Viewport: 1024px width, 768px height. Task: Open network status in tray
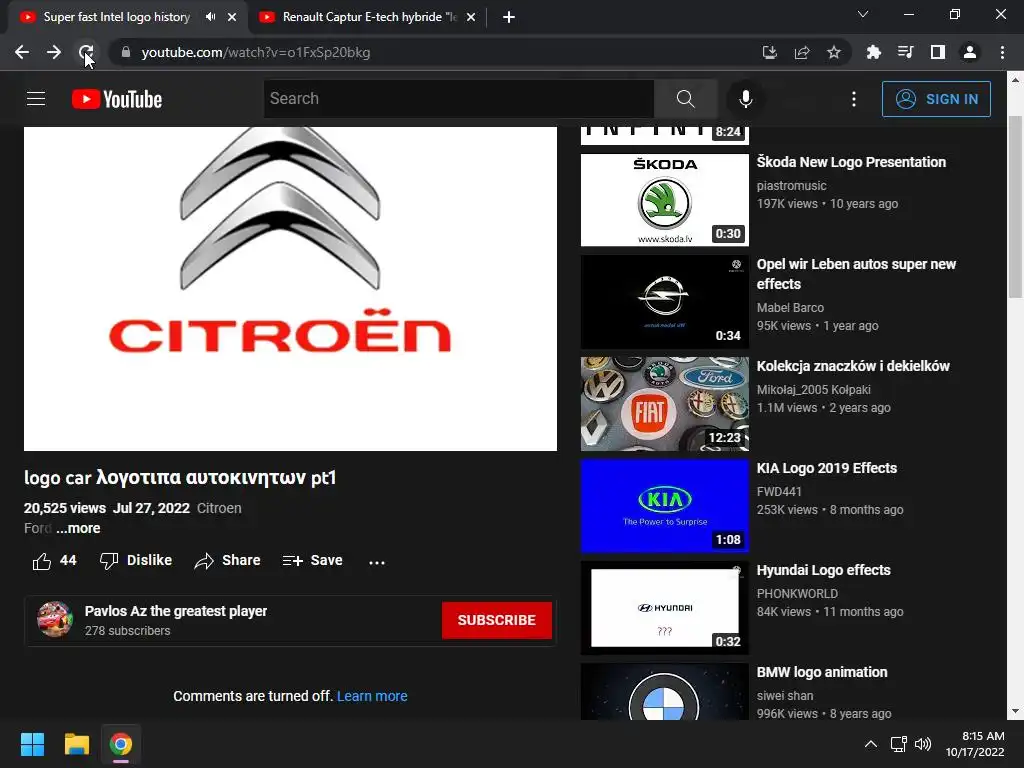(x=899, y=744)
